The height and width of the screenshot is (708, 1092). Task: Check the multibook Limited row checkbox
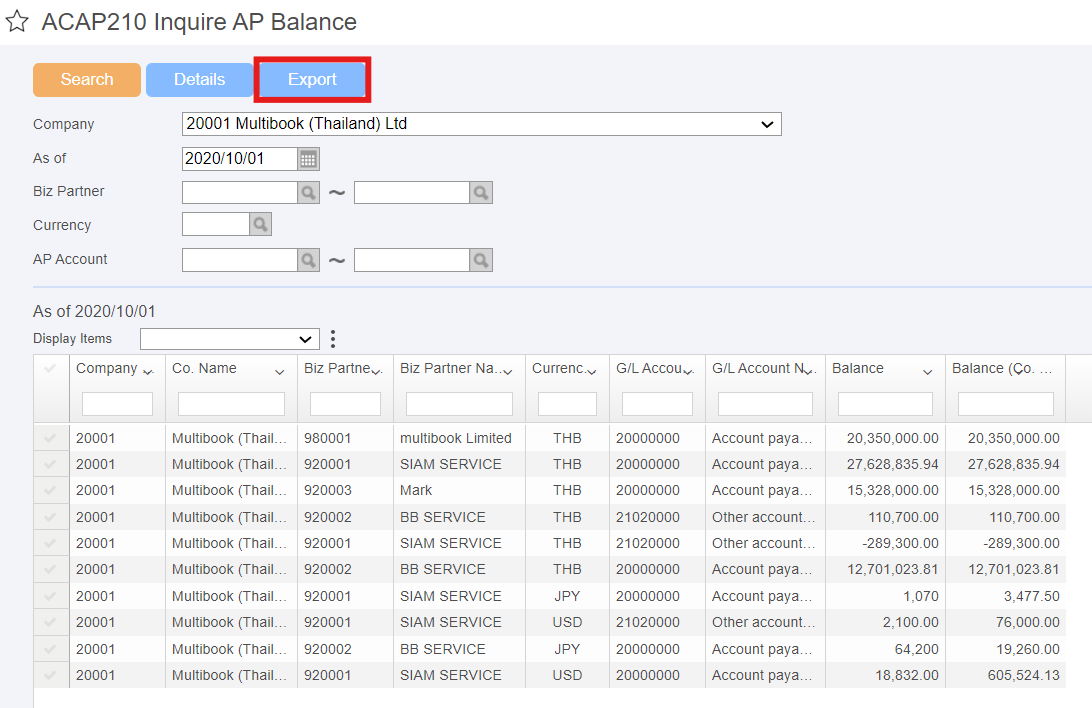pyautogui.click(x=50, y=438)
